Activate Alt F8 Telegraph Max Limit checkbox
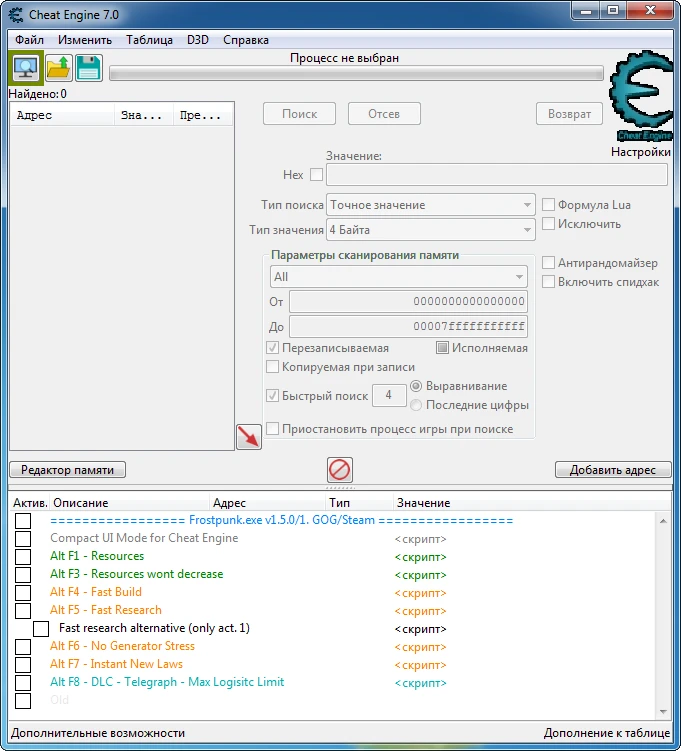 (x=23, y=683)
